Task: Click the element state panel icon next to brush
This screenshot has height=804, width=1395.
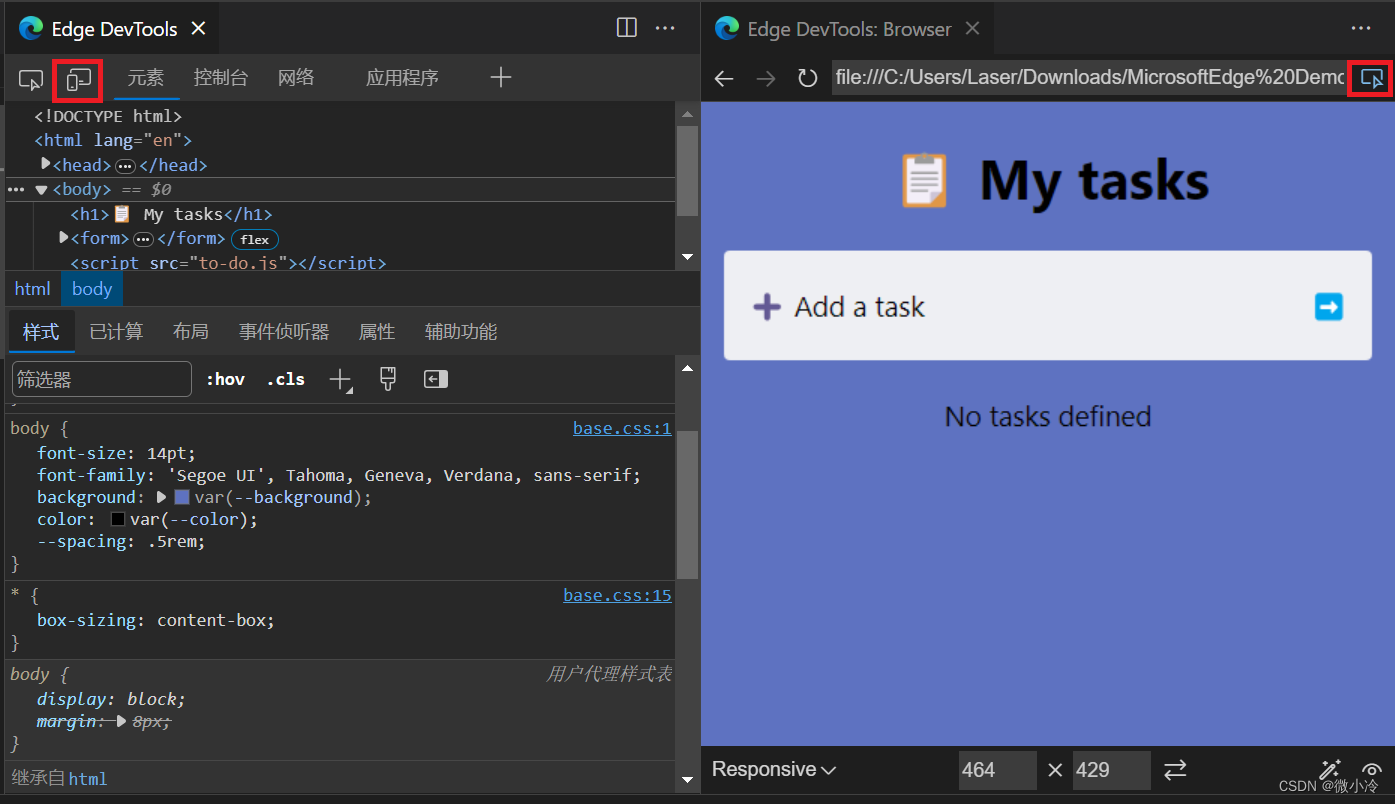Action: [x=435, y=379]
